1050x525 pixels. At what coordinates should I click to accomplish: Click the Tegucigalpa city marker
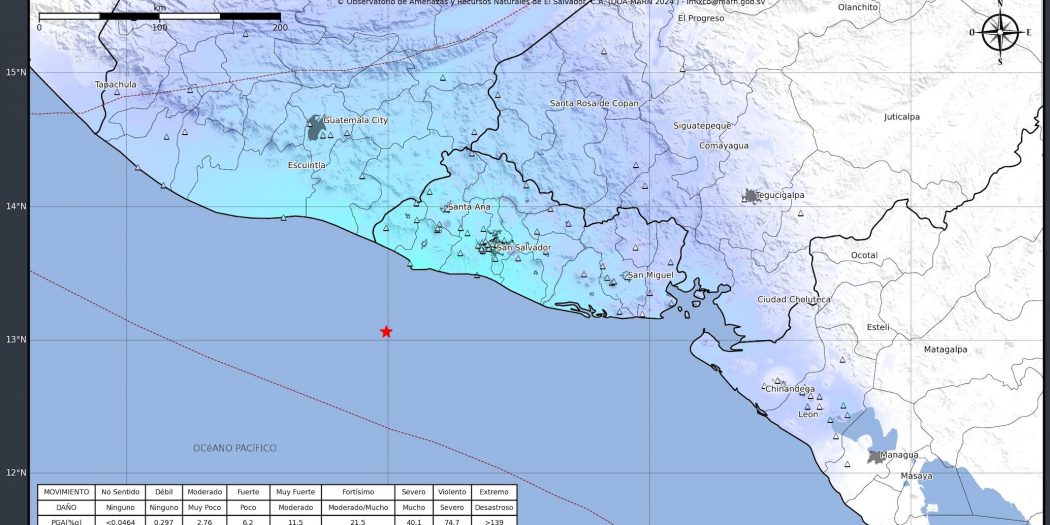click(x=751, y=196)
